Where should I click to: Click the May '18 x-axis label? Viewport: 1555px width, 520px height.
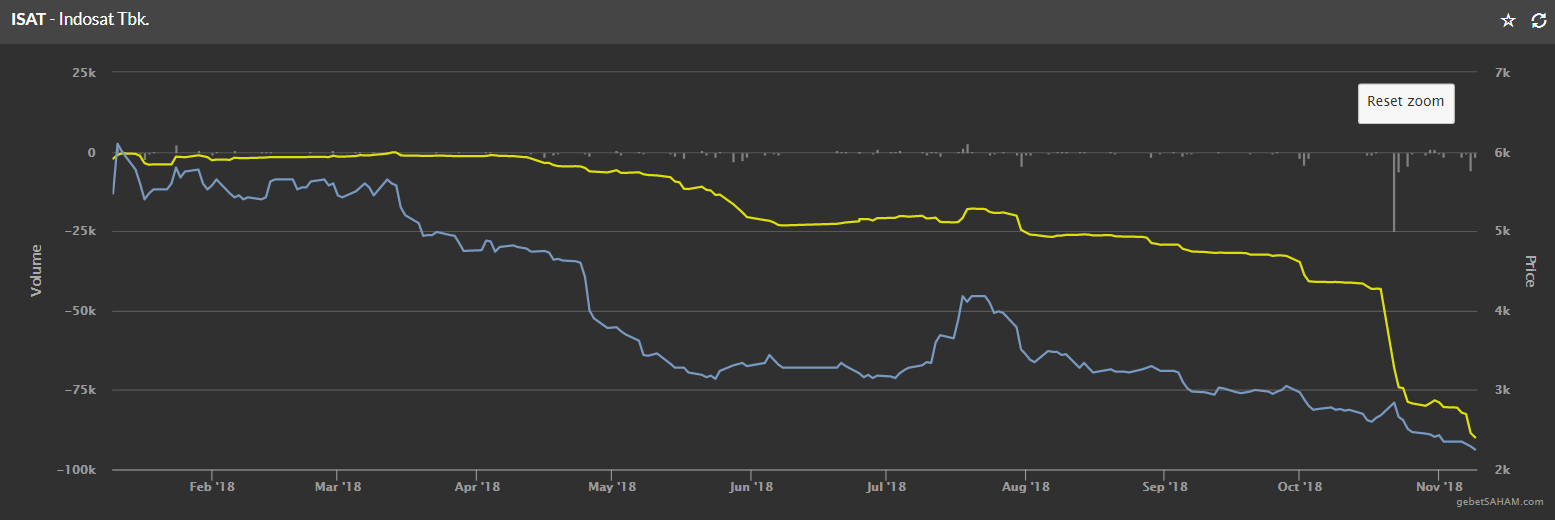click(612, 487)
